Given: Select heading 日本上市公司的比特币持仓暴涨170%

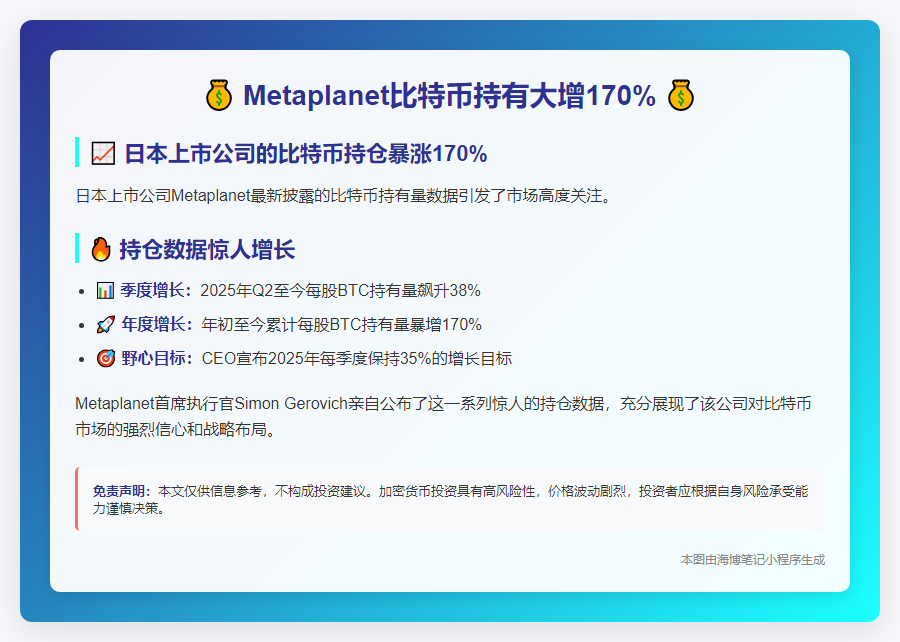Looking at the screenshot, I should [305, 154].
